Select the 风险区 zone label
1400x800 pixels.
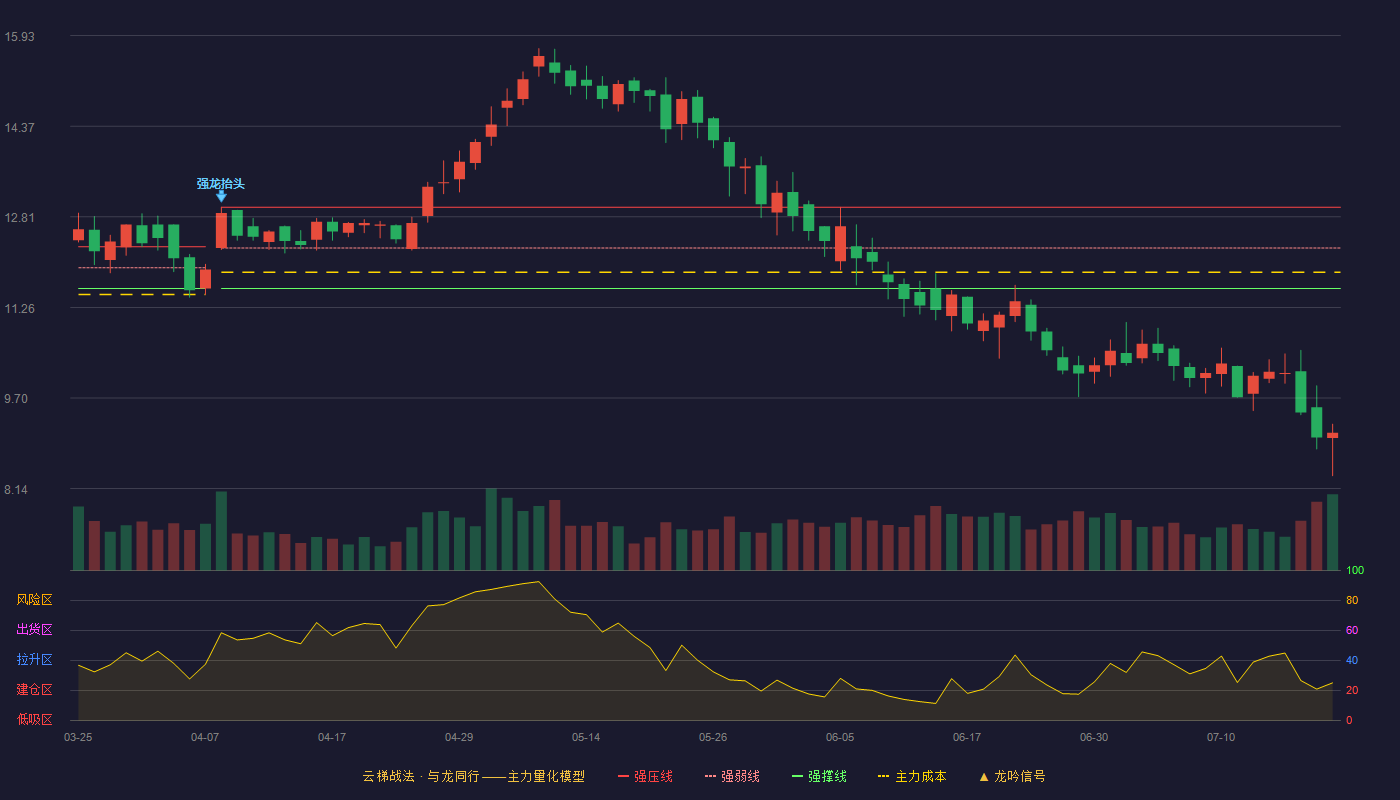(x=34, y=600)
